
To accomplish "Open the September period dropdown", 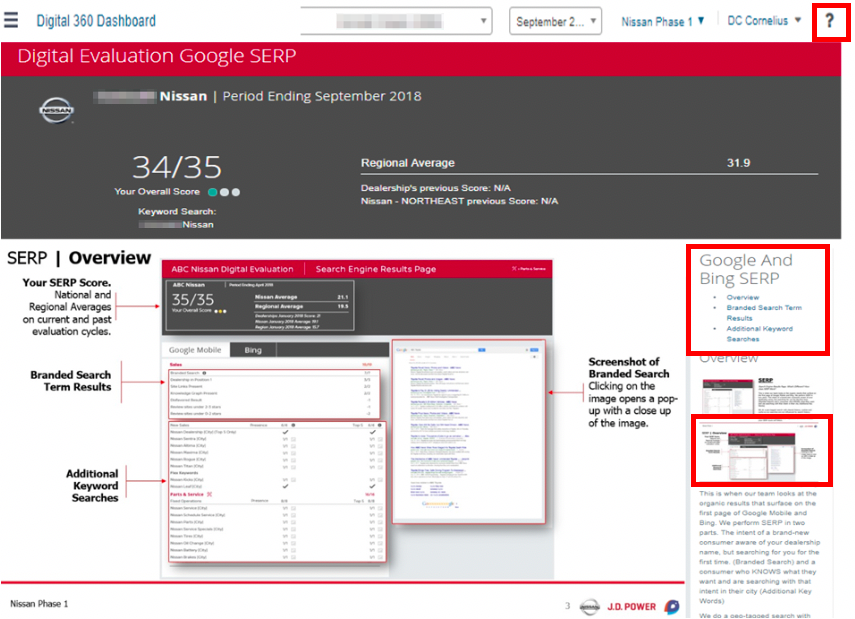I will point(555,21).
